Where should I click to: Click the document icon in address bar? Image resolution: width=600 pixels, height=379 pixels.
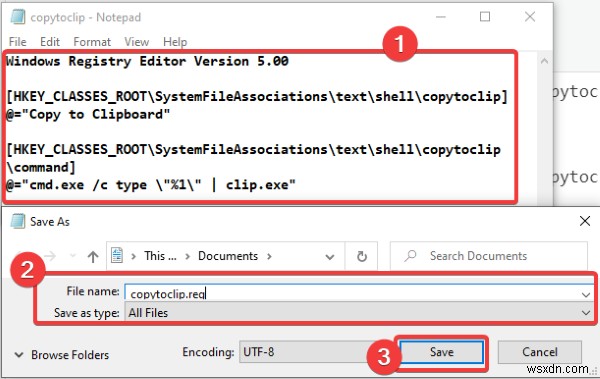click(x=117, y=255)
